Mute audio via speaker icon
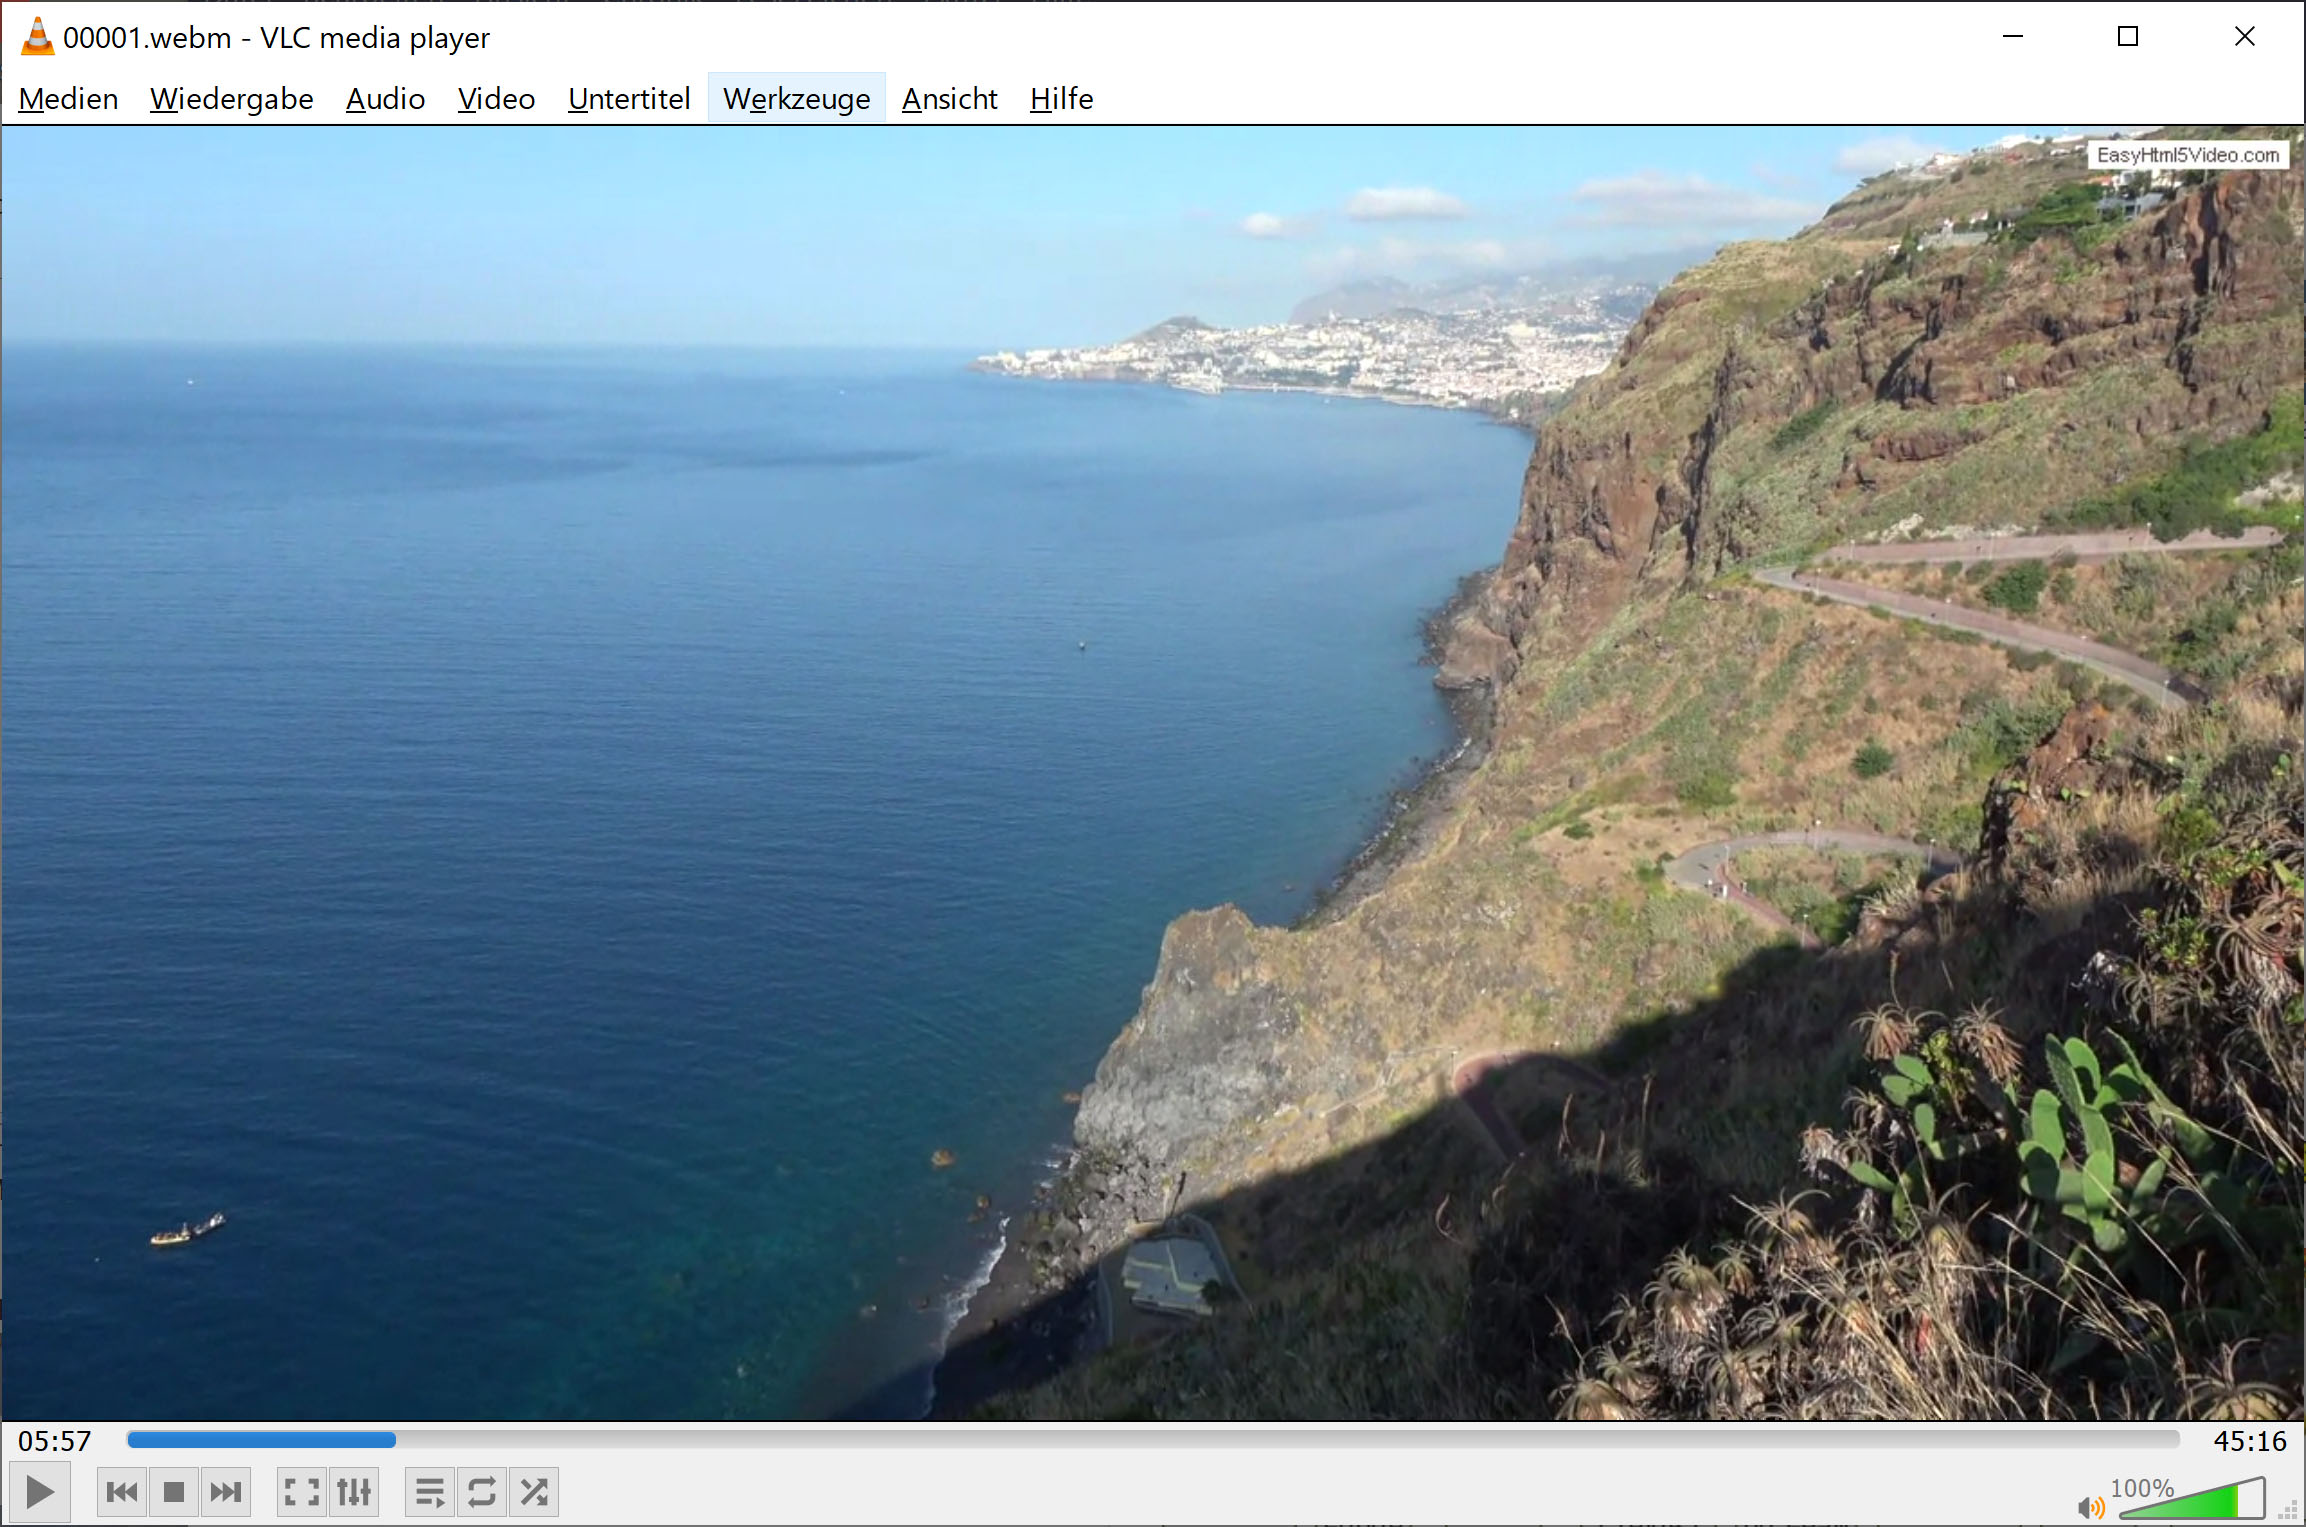Image resolution: width=2306 pixels, height=1527 pixels. click(2090, 1506)
